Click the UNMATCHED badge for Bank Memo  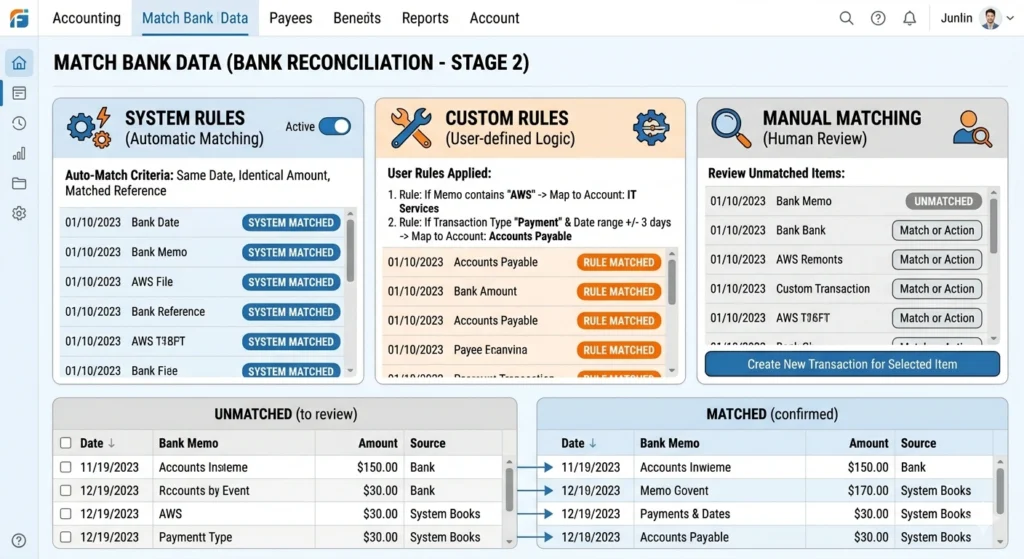pyautogui.click(x=944, y=201)
